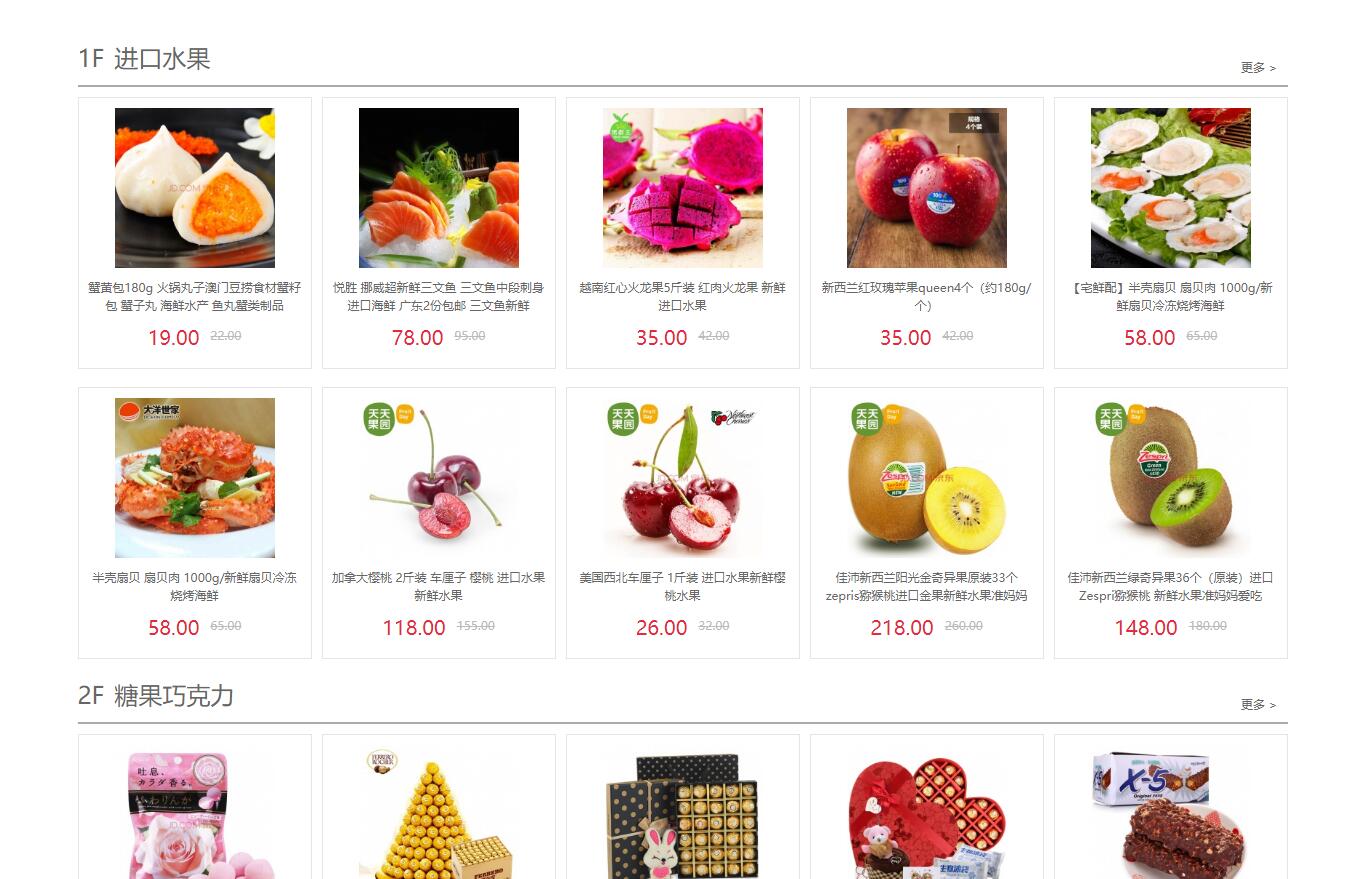Click 更多 link for 2F 糖果巧克力
Viewport: 1366px width, 879px height.
click(x=1258, y=705)
